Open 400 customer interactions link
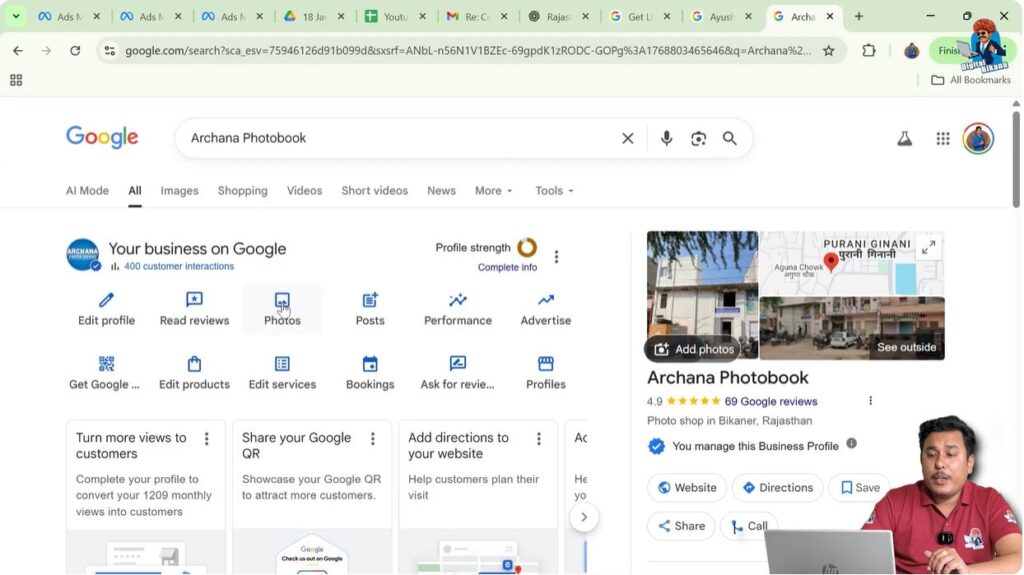1024x575 pixels. point(178,267)
